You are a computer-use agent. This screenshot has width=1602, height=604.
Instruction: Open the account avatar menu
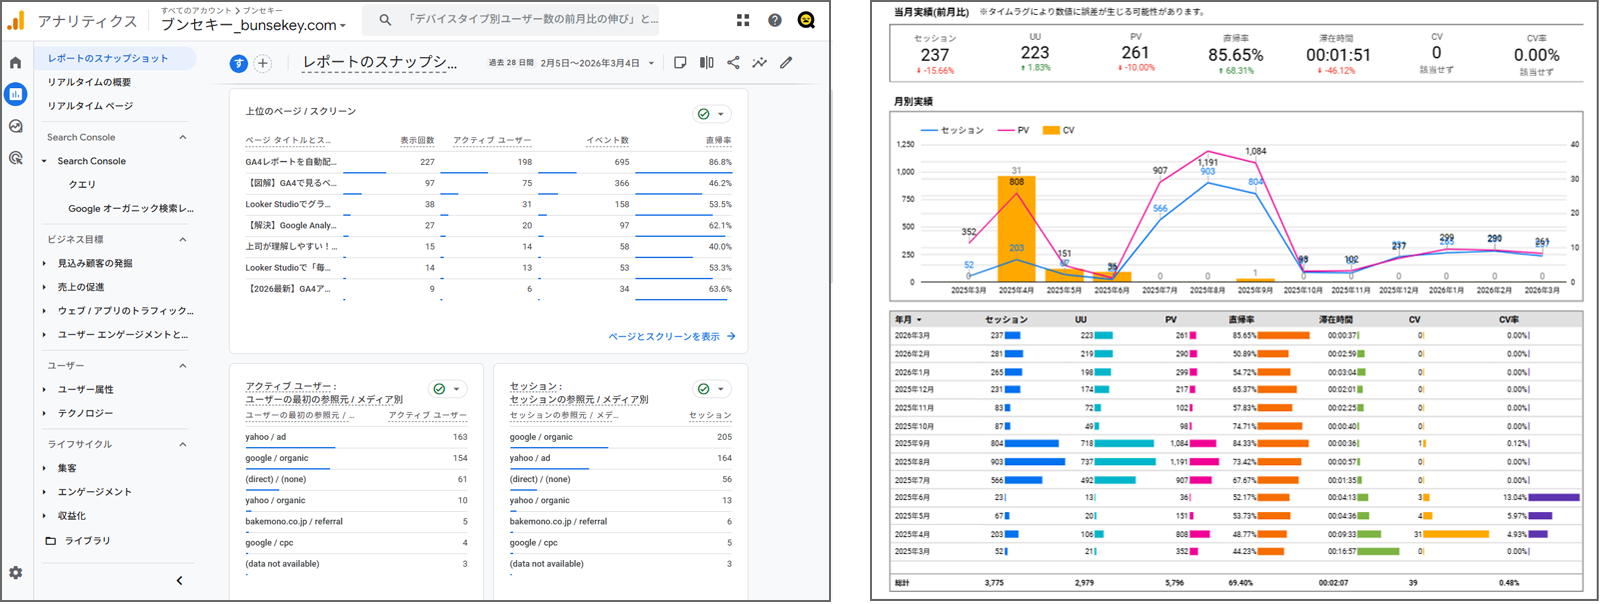coord(806,20)
